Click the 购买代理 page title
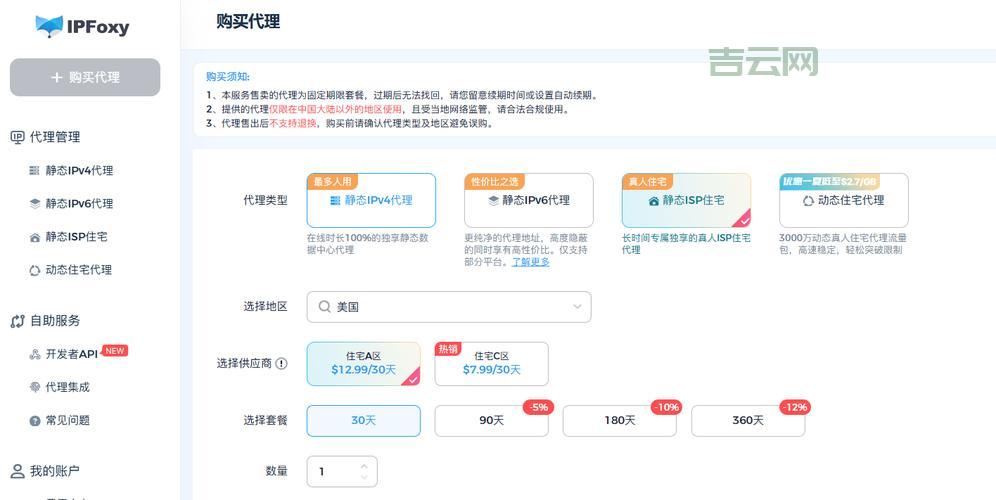 pos(248,22)
